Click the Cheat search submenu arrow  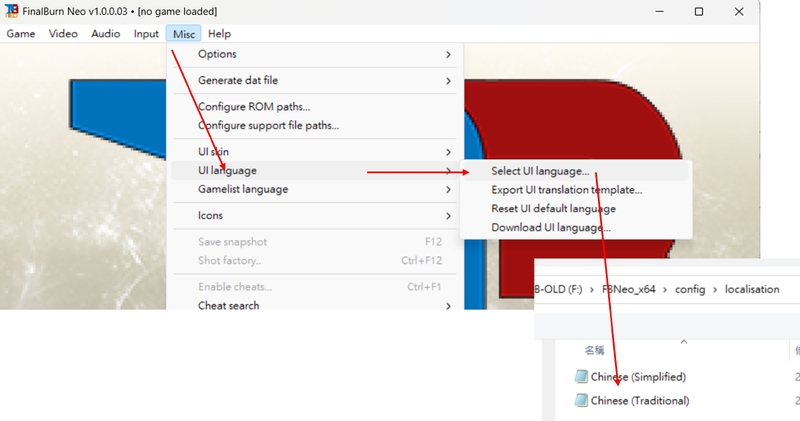[x=448, y=306]
